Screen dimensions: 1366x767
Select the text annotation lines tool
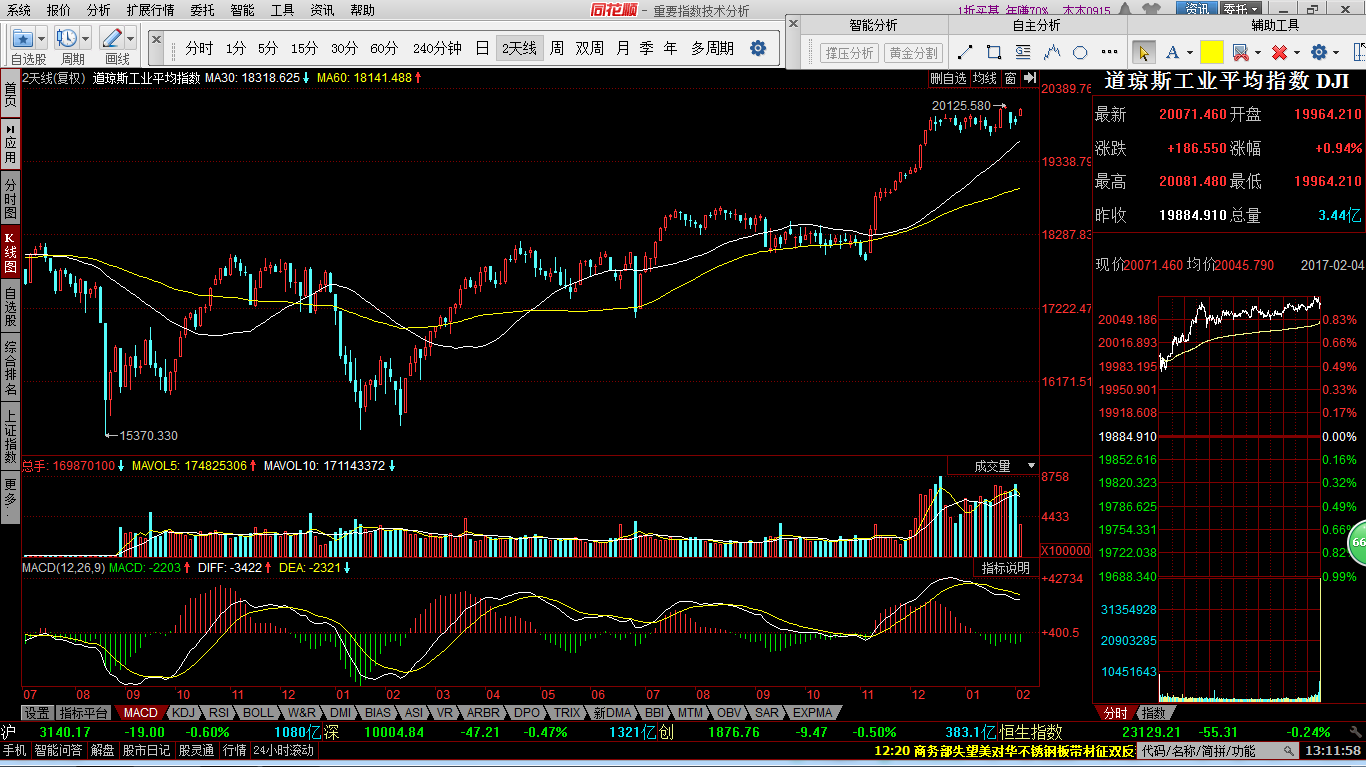pyautogui.click(x=1023, y=52)
